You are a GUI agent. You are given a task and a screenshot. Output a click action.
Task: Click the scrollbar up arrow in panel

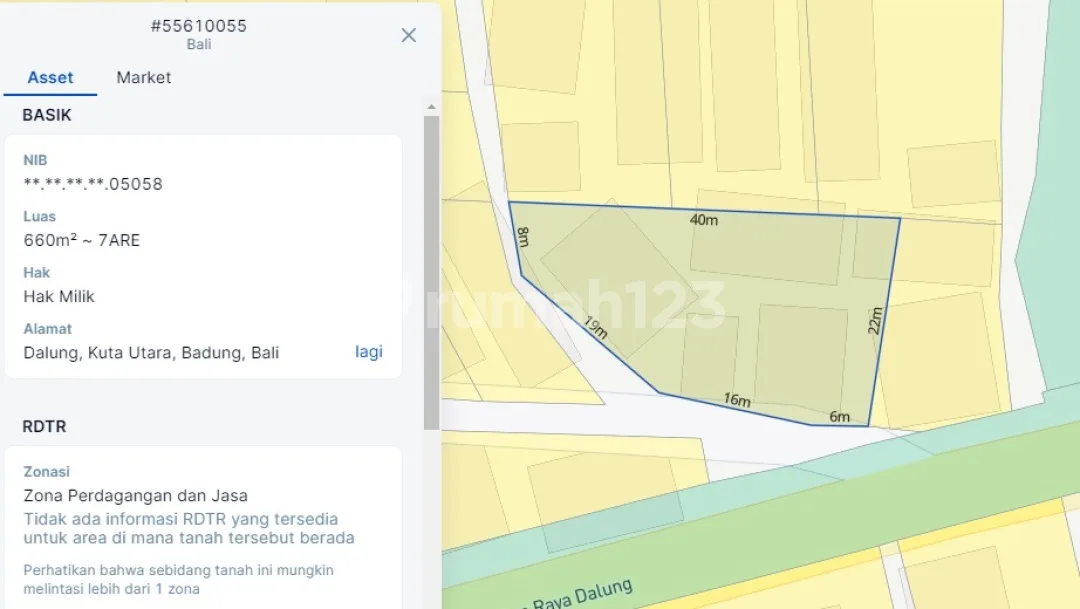point(431,107)
